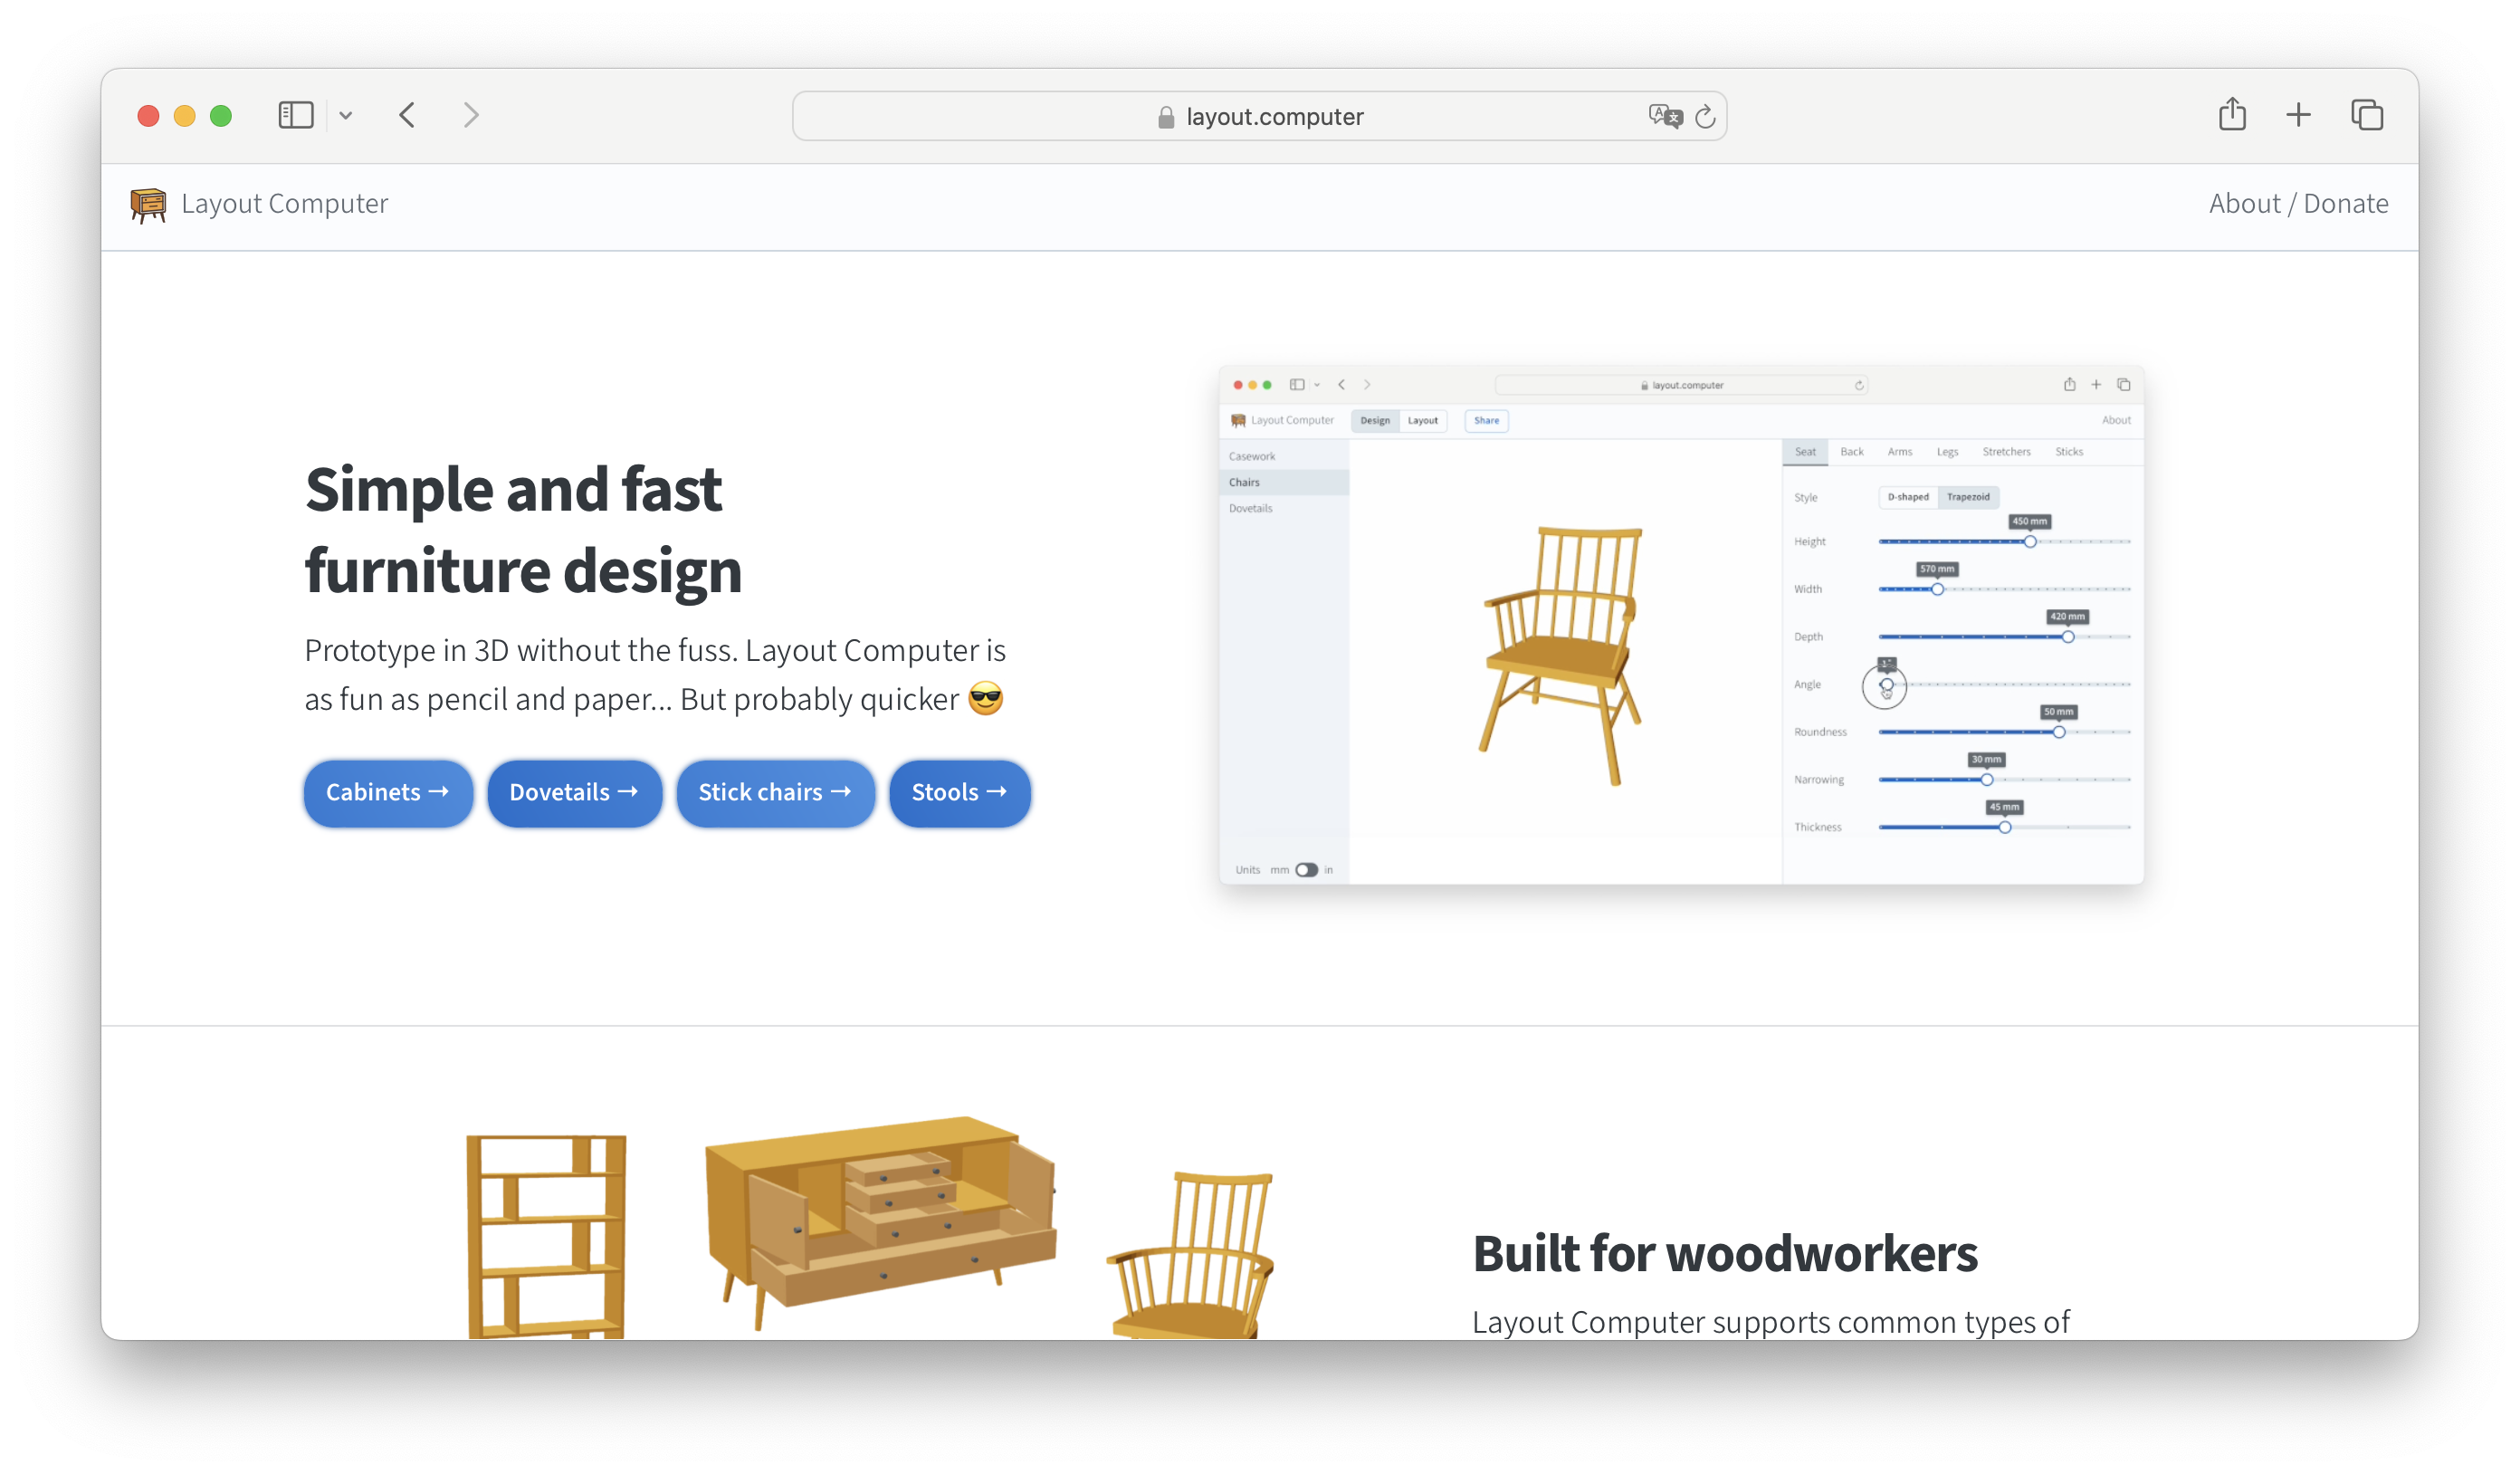Click the bookshelf 3D image

click(x=546, y=1235)
